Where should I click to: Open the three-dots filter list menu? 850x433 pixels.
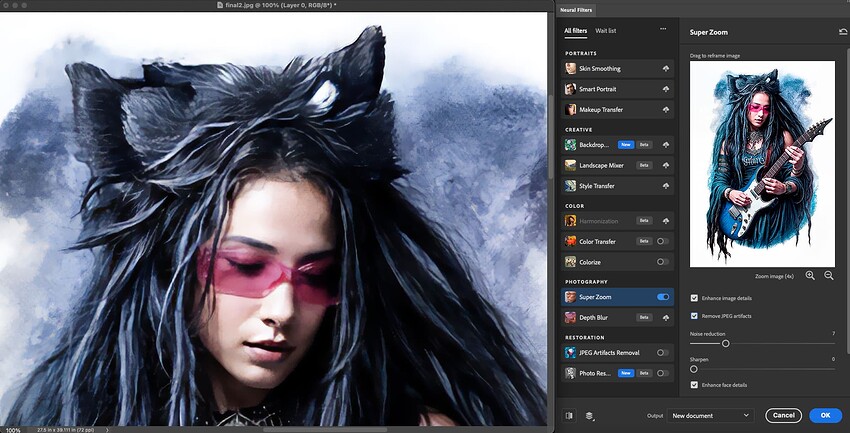click(663, 29)
